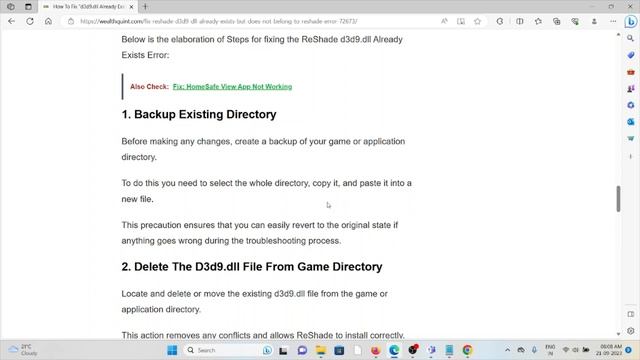Click the 'Also Check:' label

(x=149, y=87)
